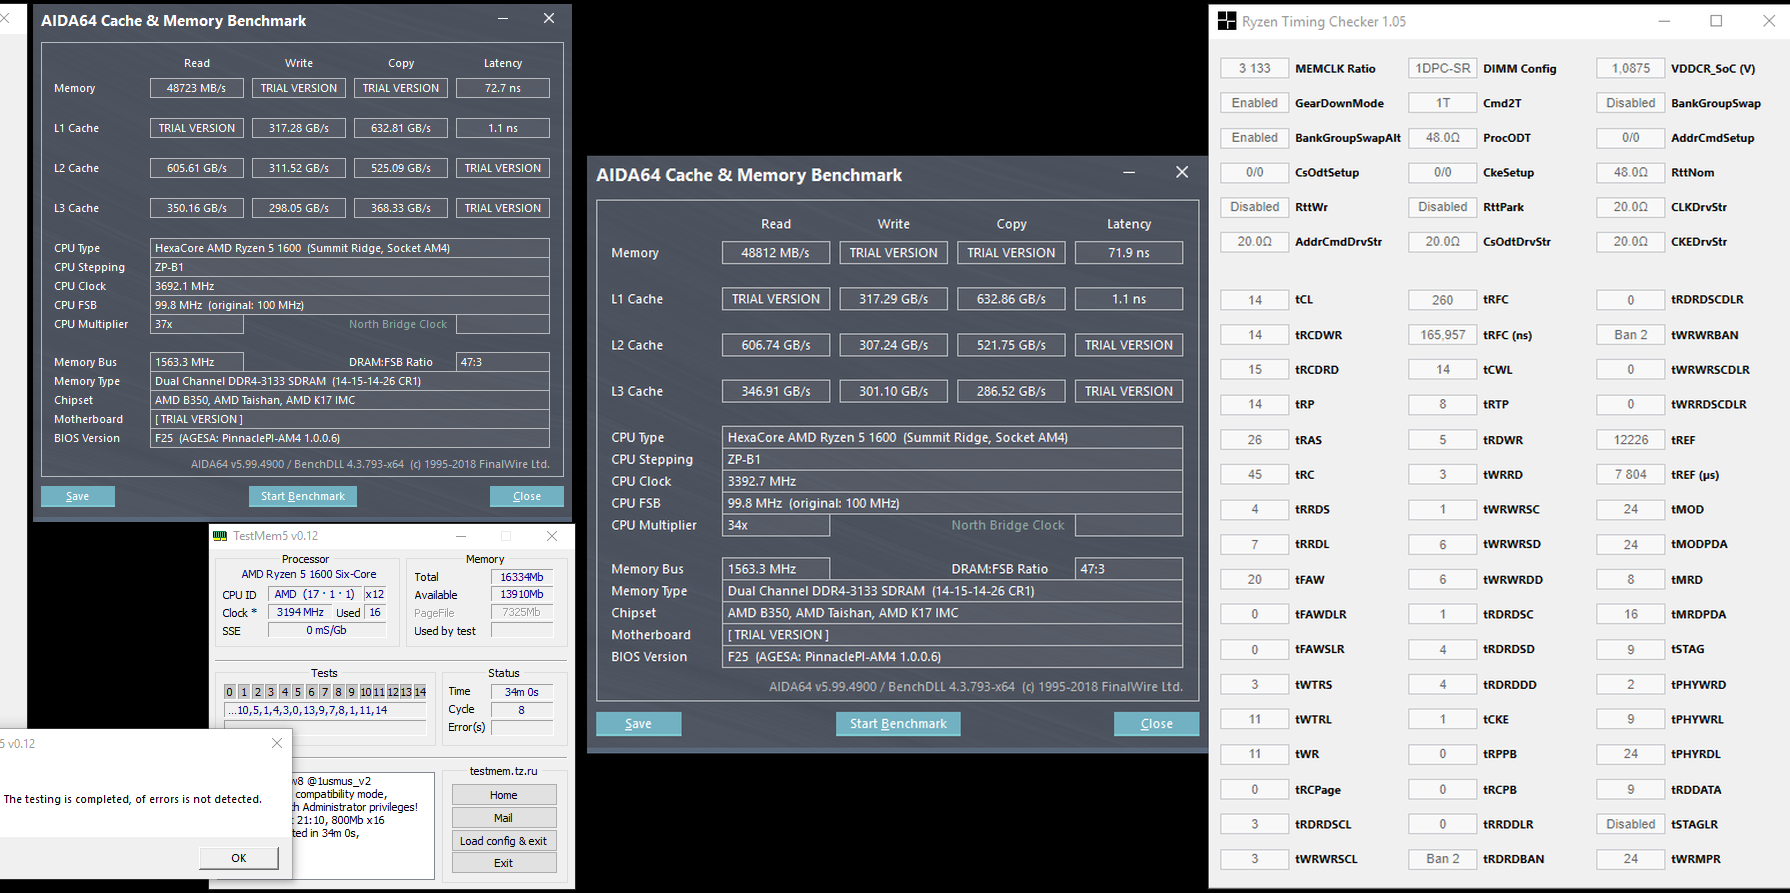Screen dimensions: 1790x893
Task: Click the ProcODT 48.0Ω field
Action: click(1442, 138)
